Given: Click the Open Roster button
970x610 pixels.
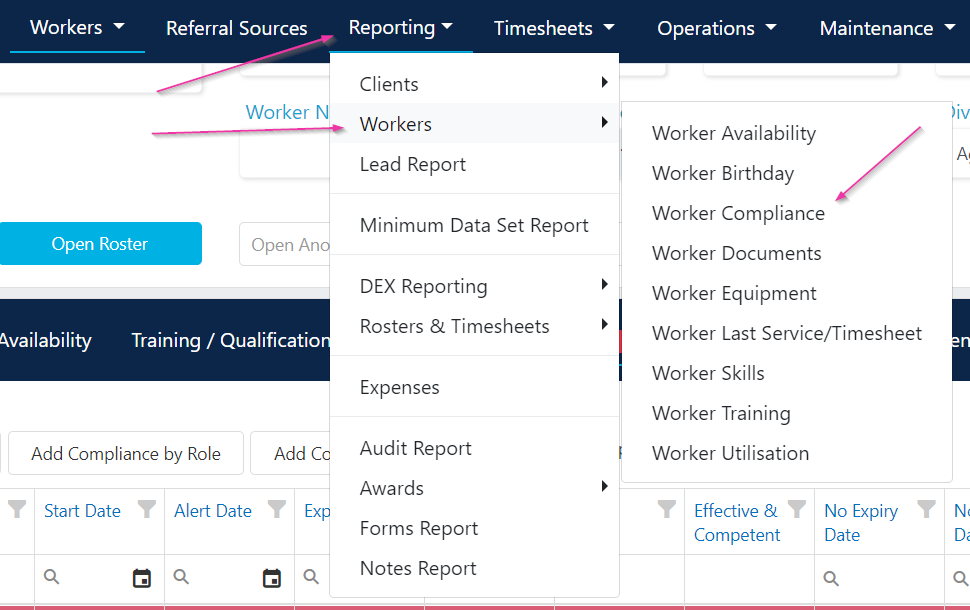Looking at the screenshot, I should (x=100, y=244).
